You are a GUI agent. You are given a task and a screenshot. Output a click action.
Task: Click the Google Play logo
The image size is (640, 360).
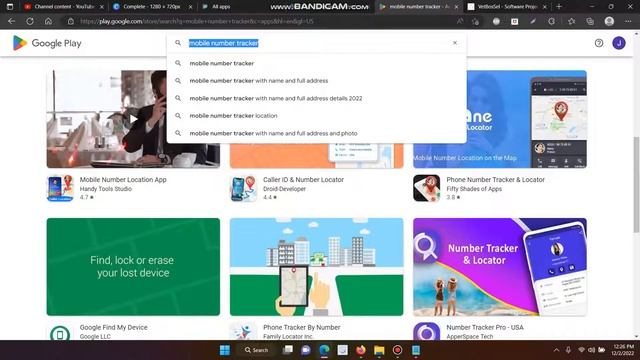47,43
